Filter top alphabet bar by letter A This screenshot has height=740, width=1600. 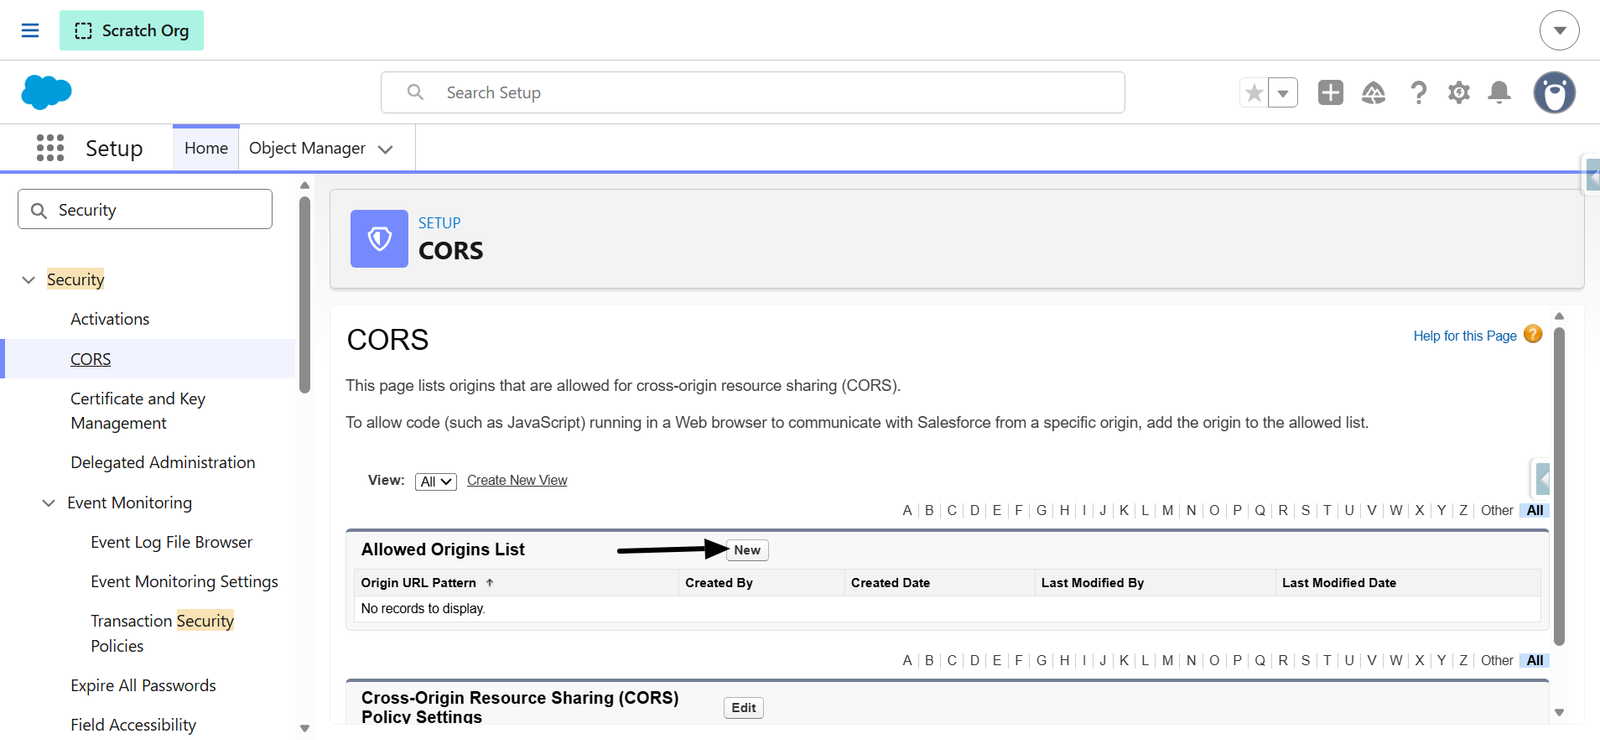click(x=907, y=510)
